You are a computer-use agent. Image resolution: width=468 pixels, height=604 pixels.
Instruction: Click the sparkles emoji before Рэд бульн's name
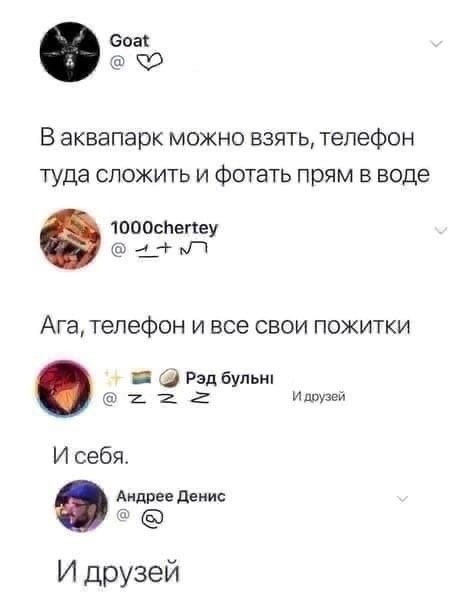114,378
